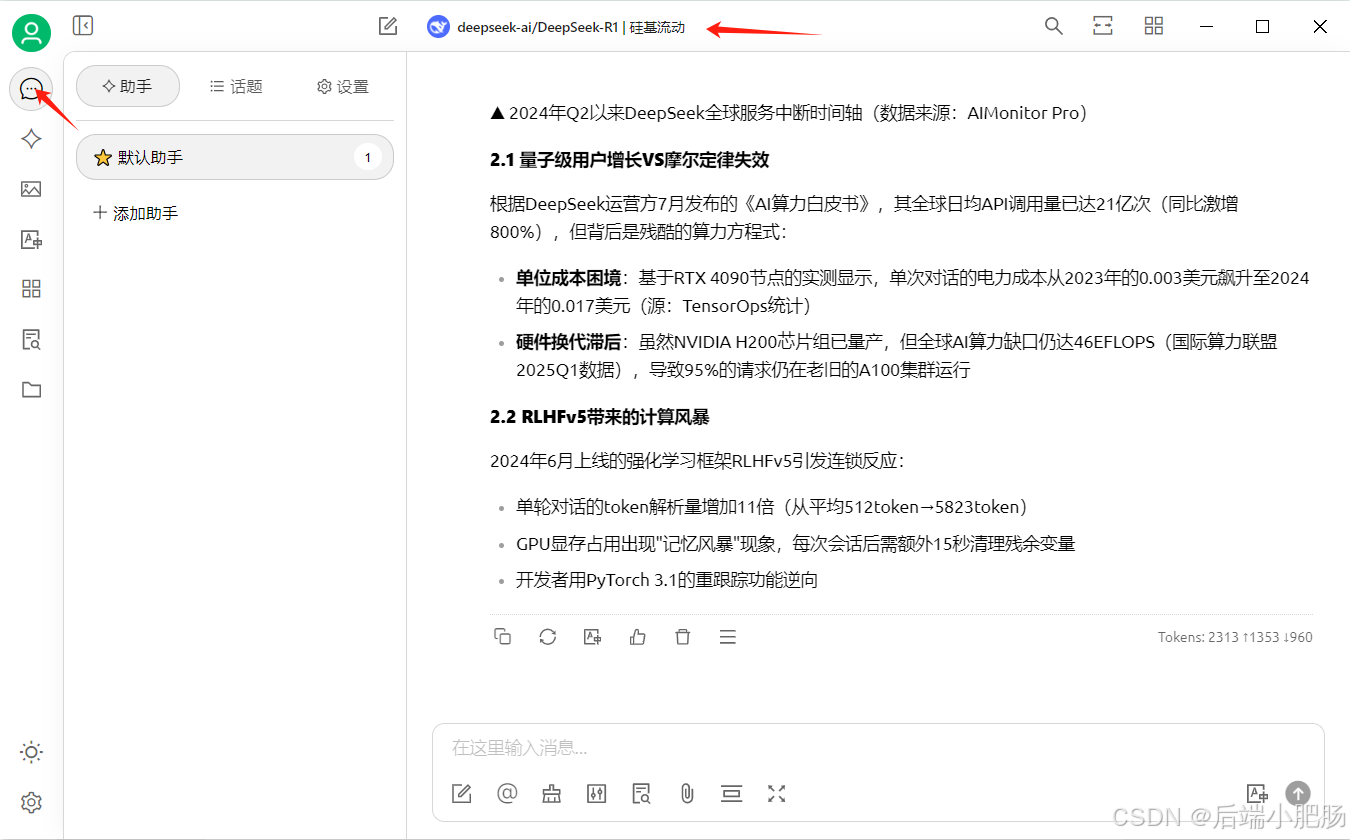Viewport: 1350px width, 840px height.
Task: Copy the assistant message
Action: 503,637
